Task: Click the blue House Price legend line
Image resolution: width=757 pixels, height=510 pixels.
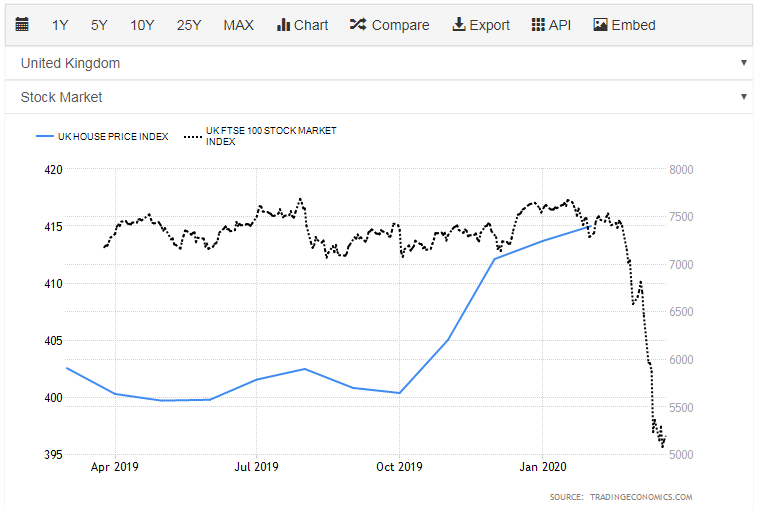Action: point(45,136)
